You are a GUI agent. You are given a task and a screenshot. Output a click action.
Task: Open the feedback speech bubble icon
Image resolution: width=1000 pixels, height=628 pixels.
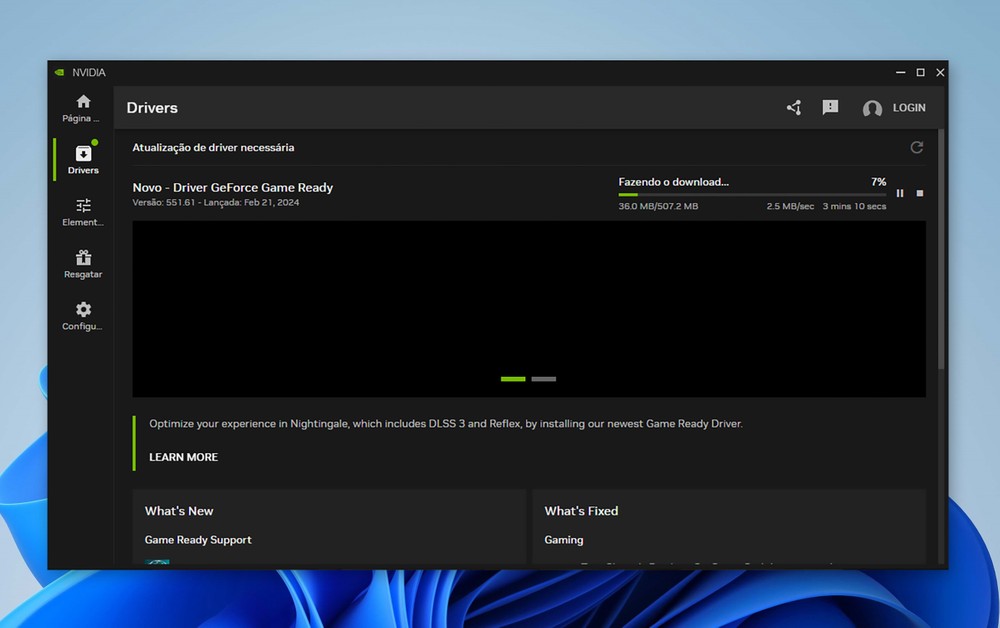[x=830, y=108]
